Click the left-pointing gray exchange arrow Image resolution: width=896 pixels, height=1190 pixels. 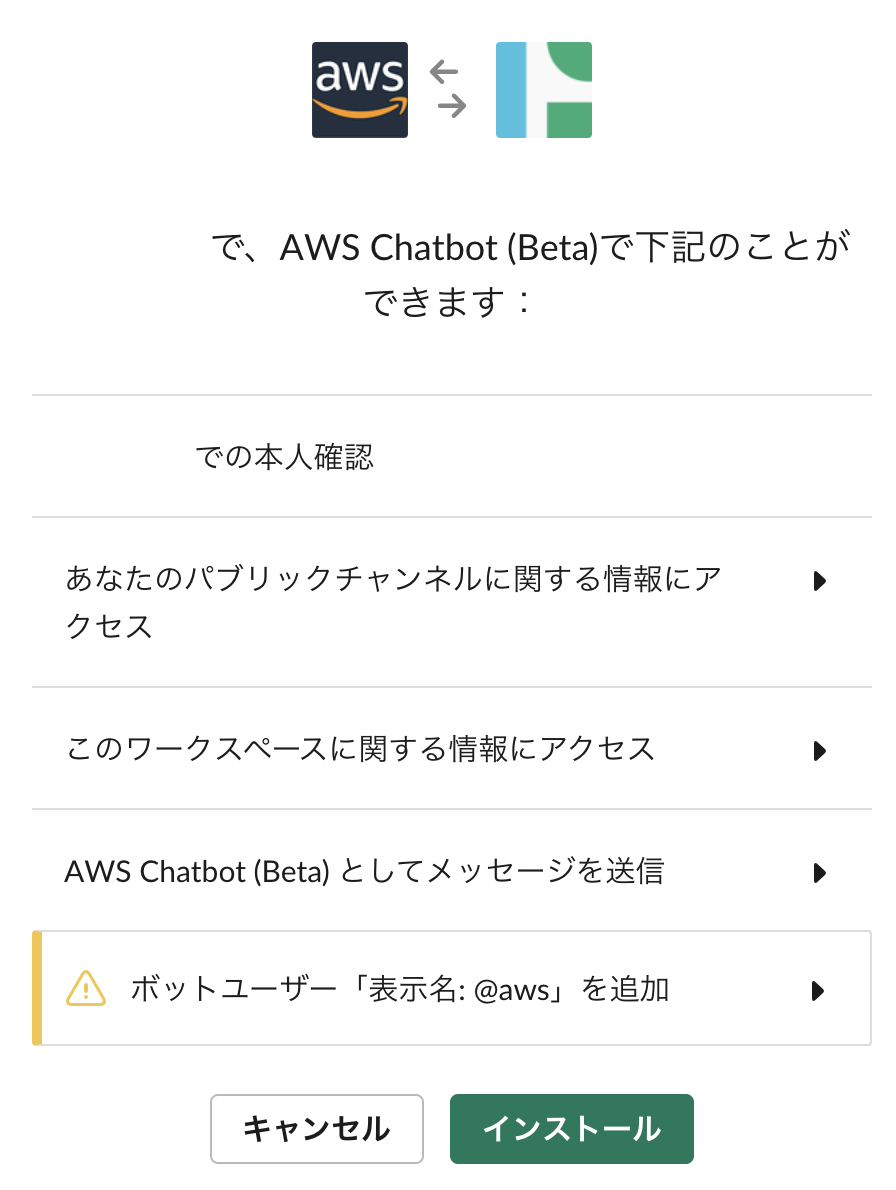tap(443, 72)
